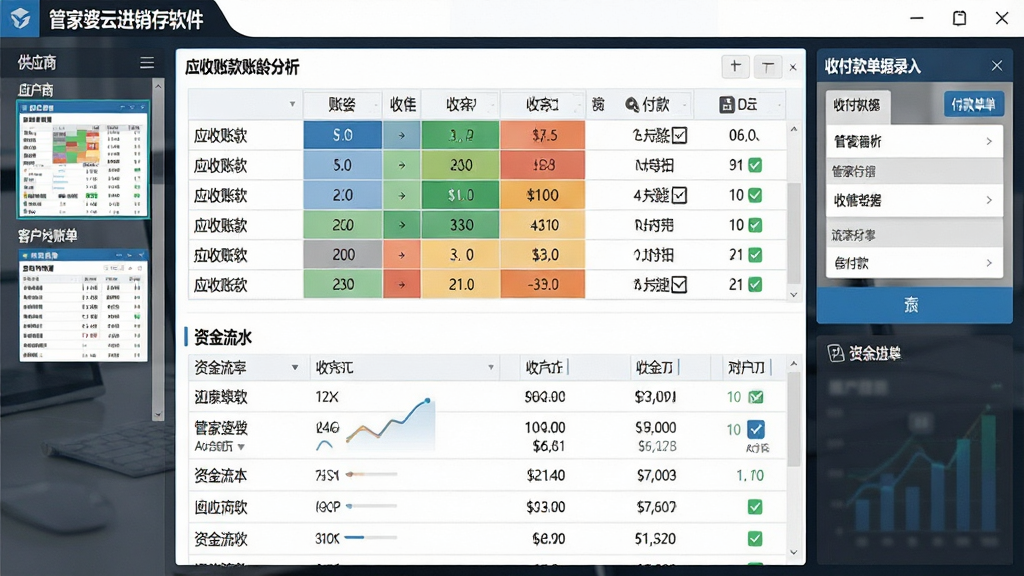Select the dark blue 5.0 cell in the $7.5 row
1024x576 pixels.
[x=342, y=135]
